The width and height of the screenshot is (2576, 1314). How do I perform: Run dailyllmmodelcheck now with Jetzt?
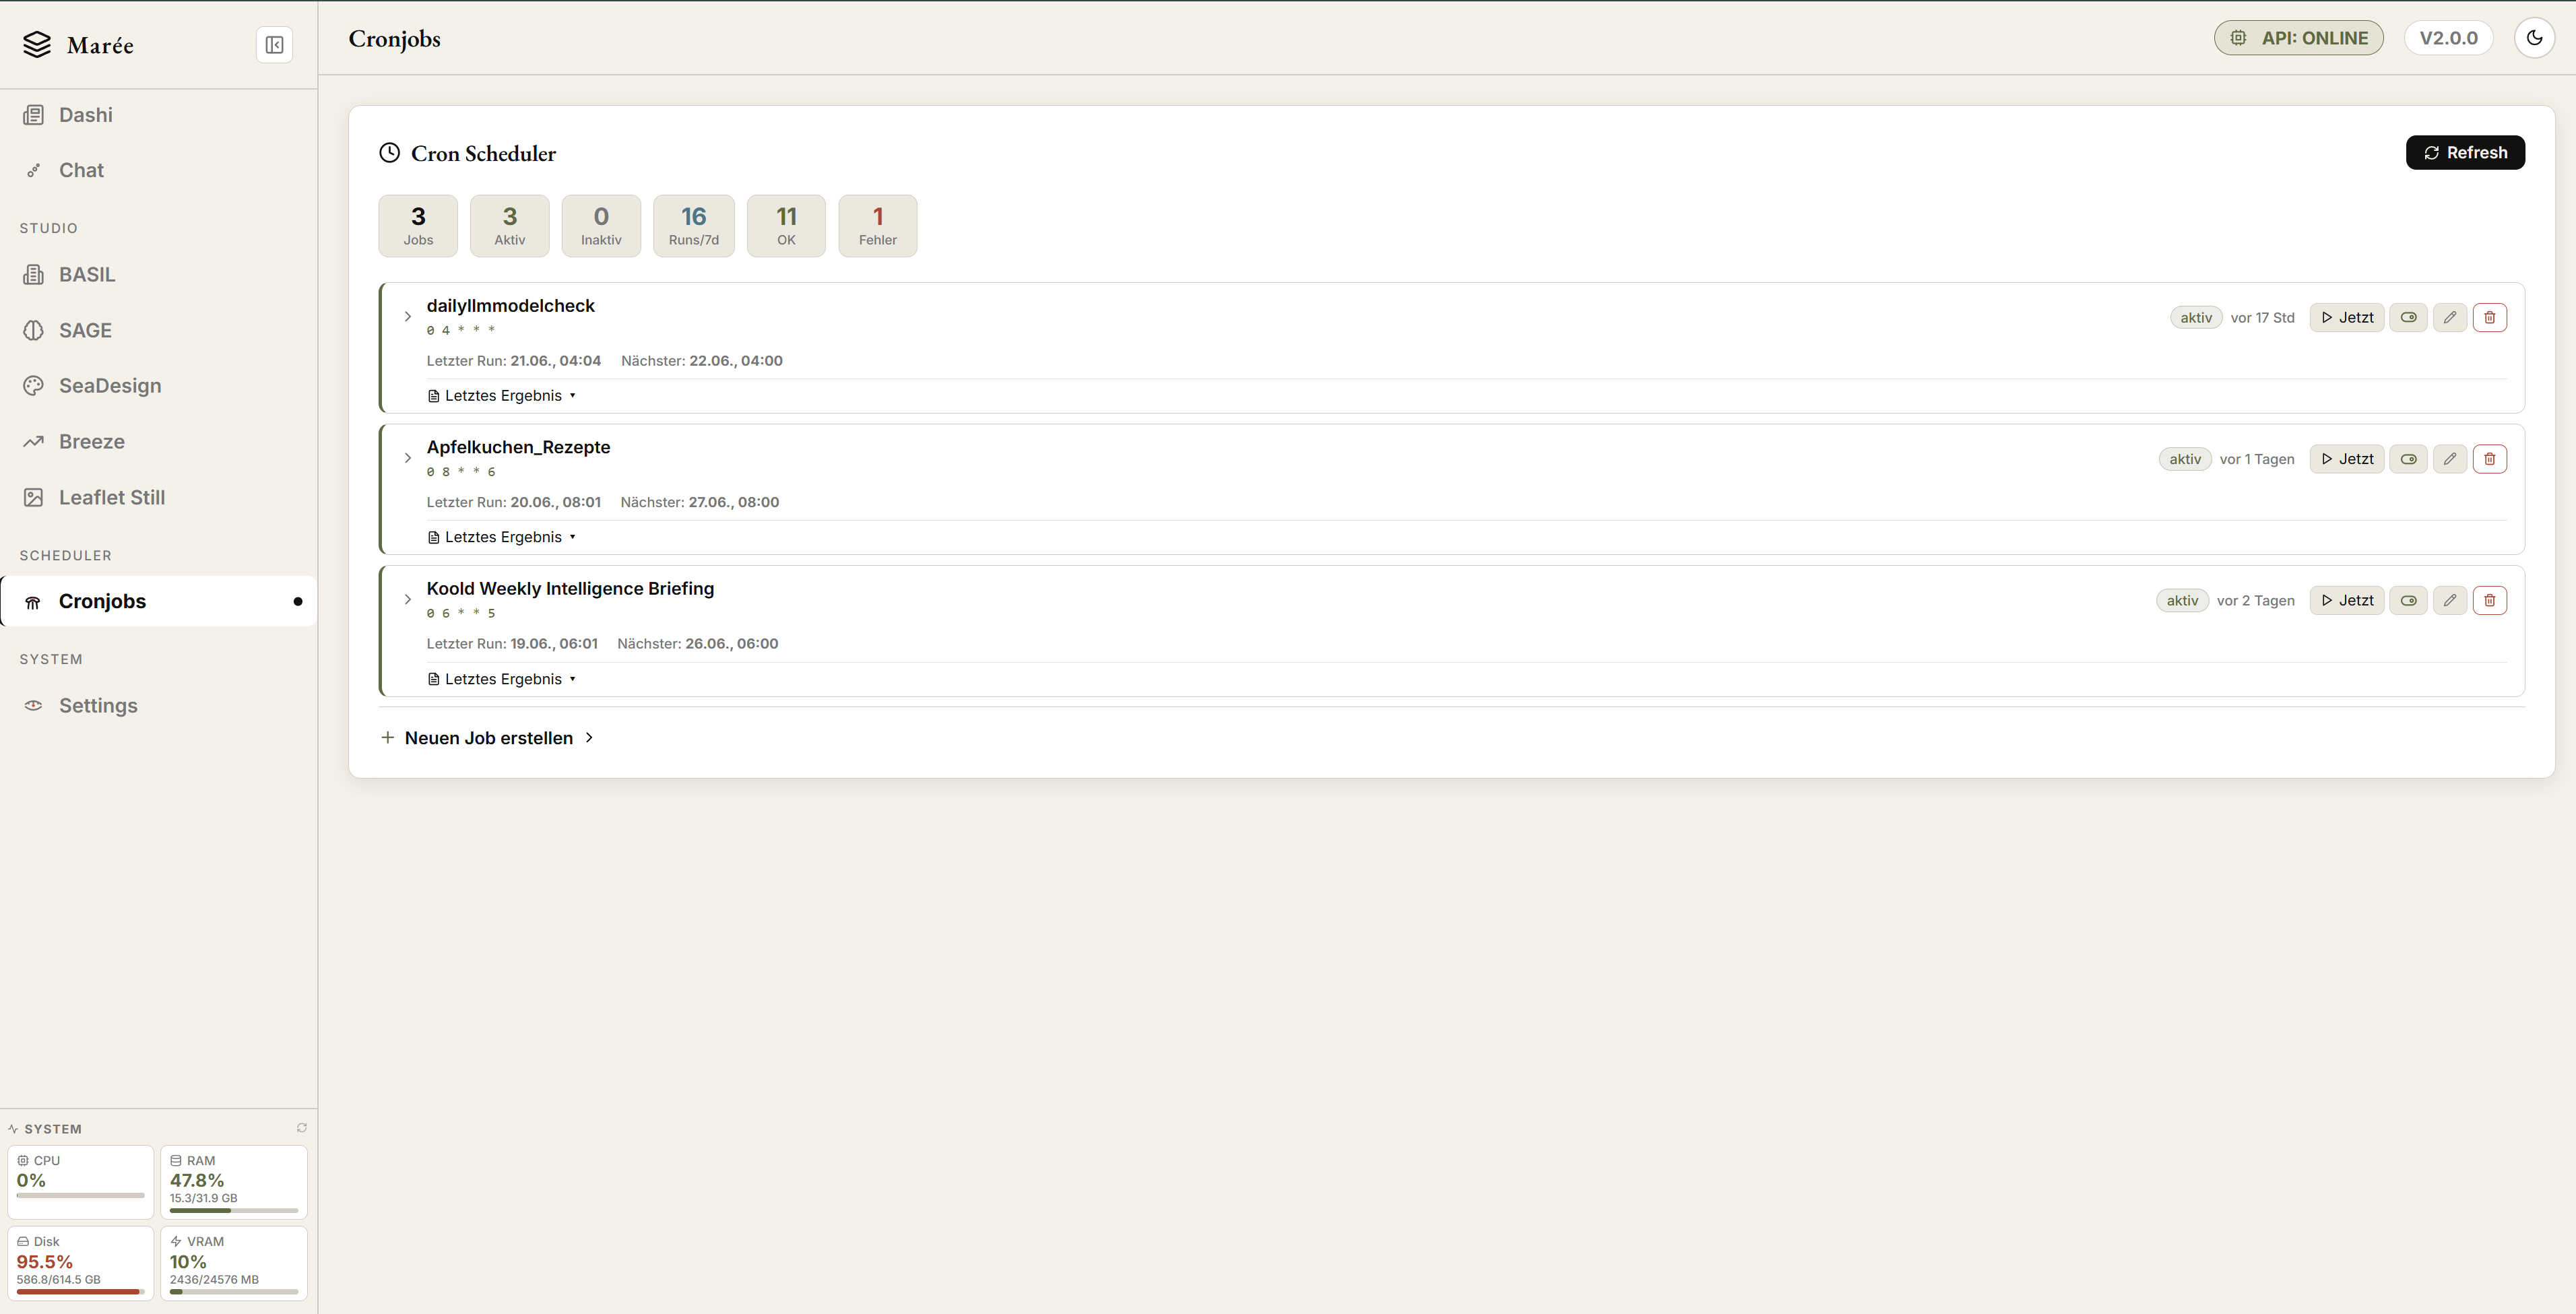point(2346,317)
